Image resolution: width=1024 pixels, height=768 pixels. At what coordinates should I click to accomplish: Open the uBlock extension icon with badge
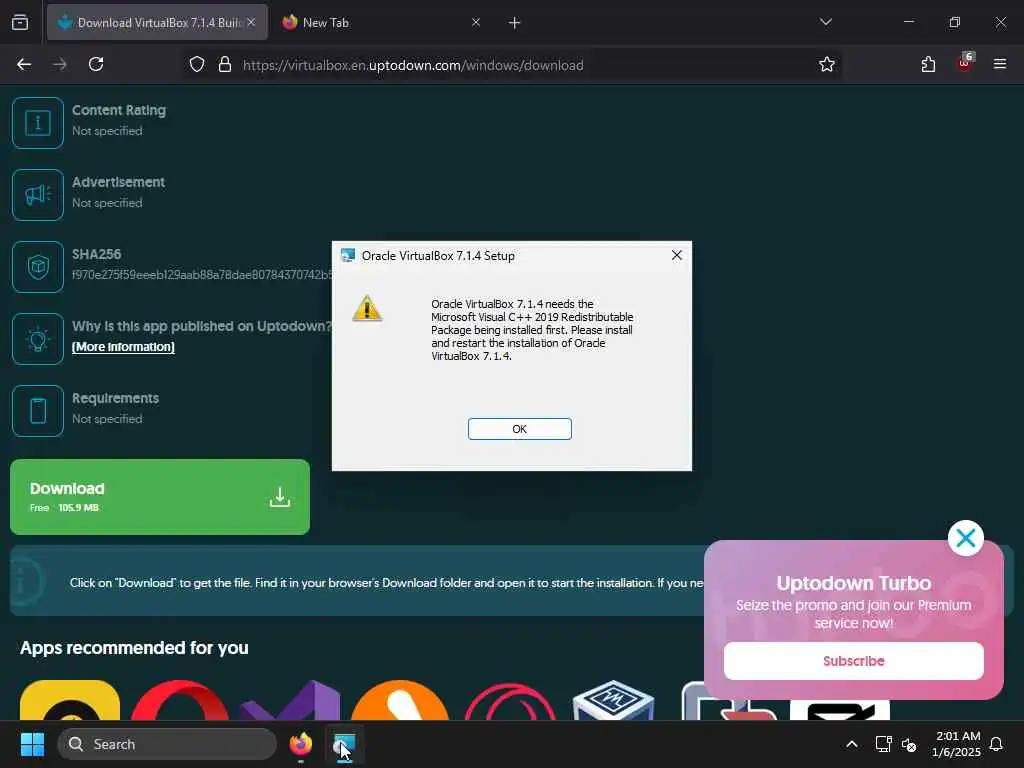(965, 63)
